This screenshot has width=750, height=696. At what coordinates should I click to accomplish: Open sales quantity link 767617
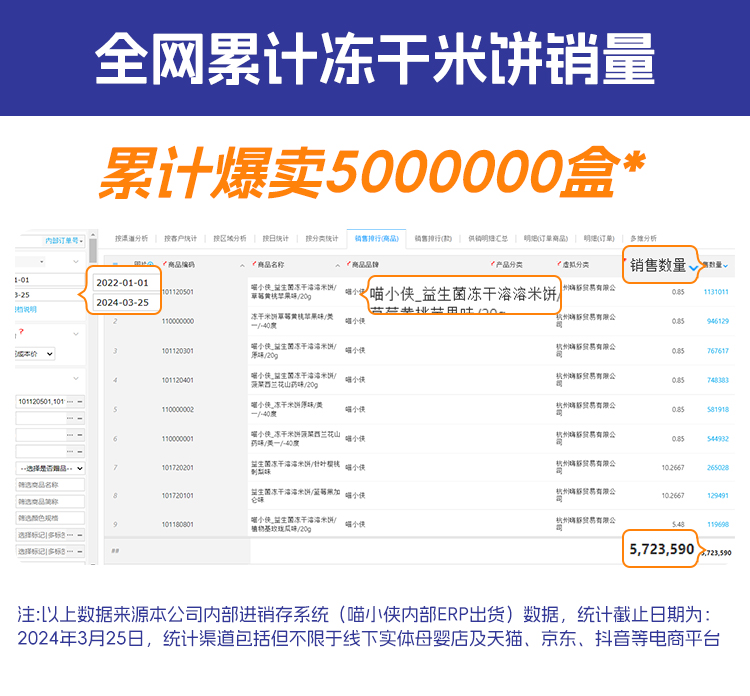(x=717, y=351)
